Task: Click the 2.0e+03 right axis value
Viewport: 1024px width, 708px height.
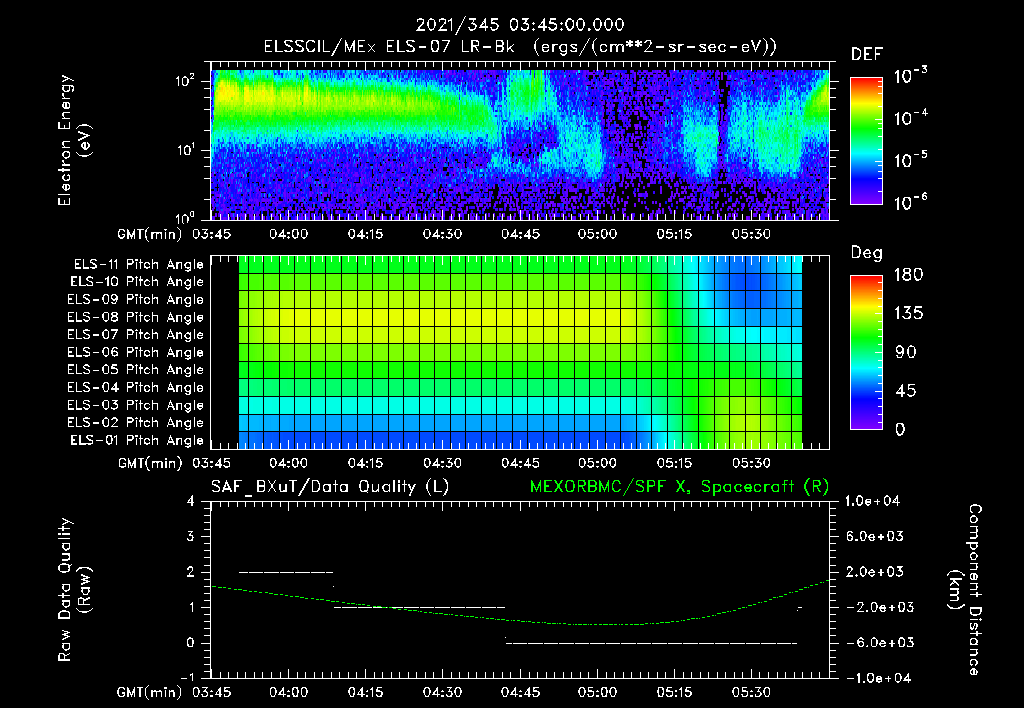Action: point(874,572)
